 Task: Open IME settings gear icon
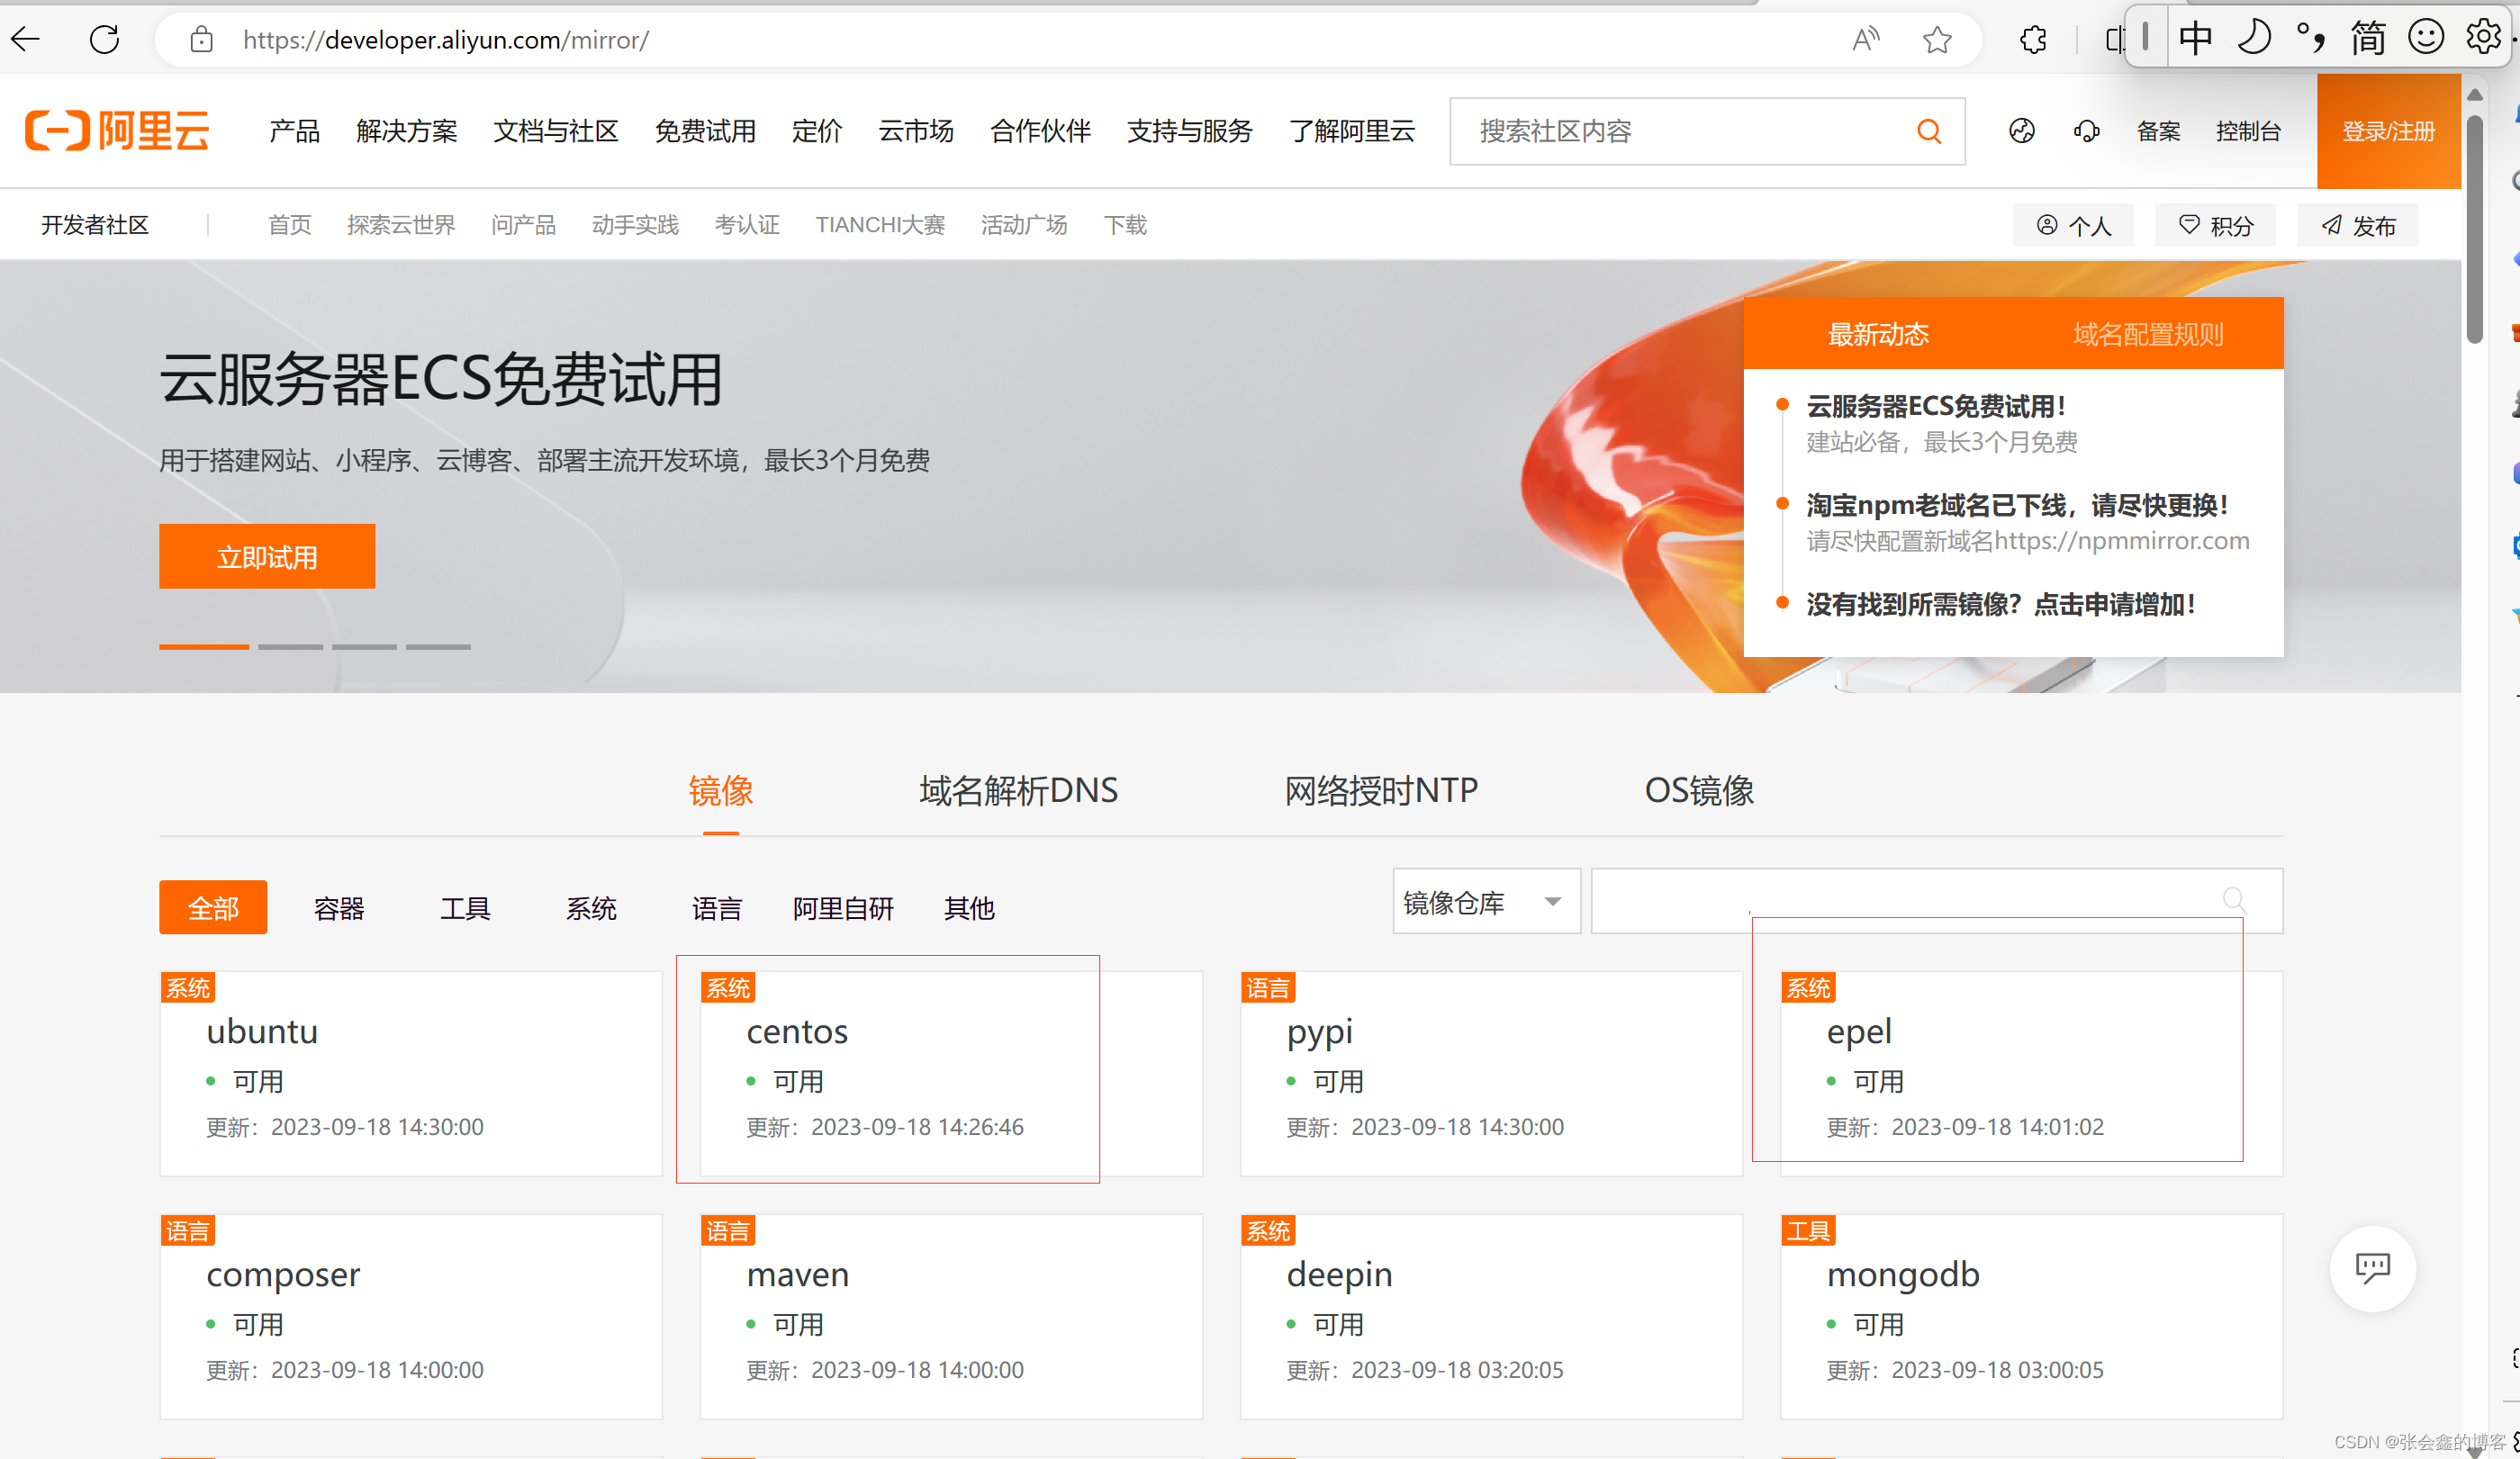[x=2483, y=38]
